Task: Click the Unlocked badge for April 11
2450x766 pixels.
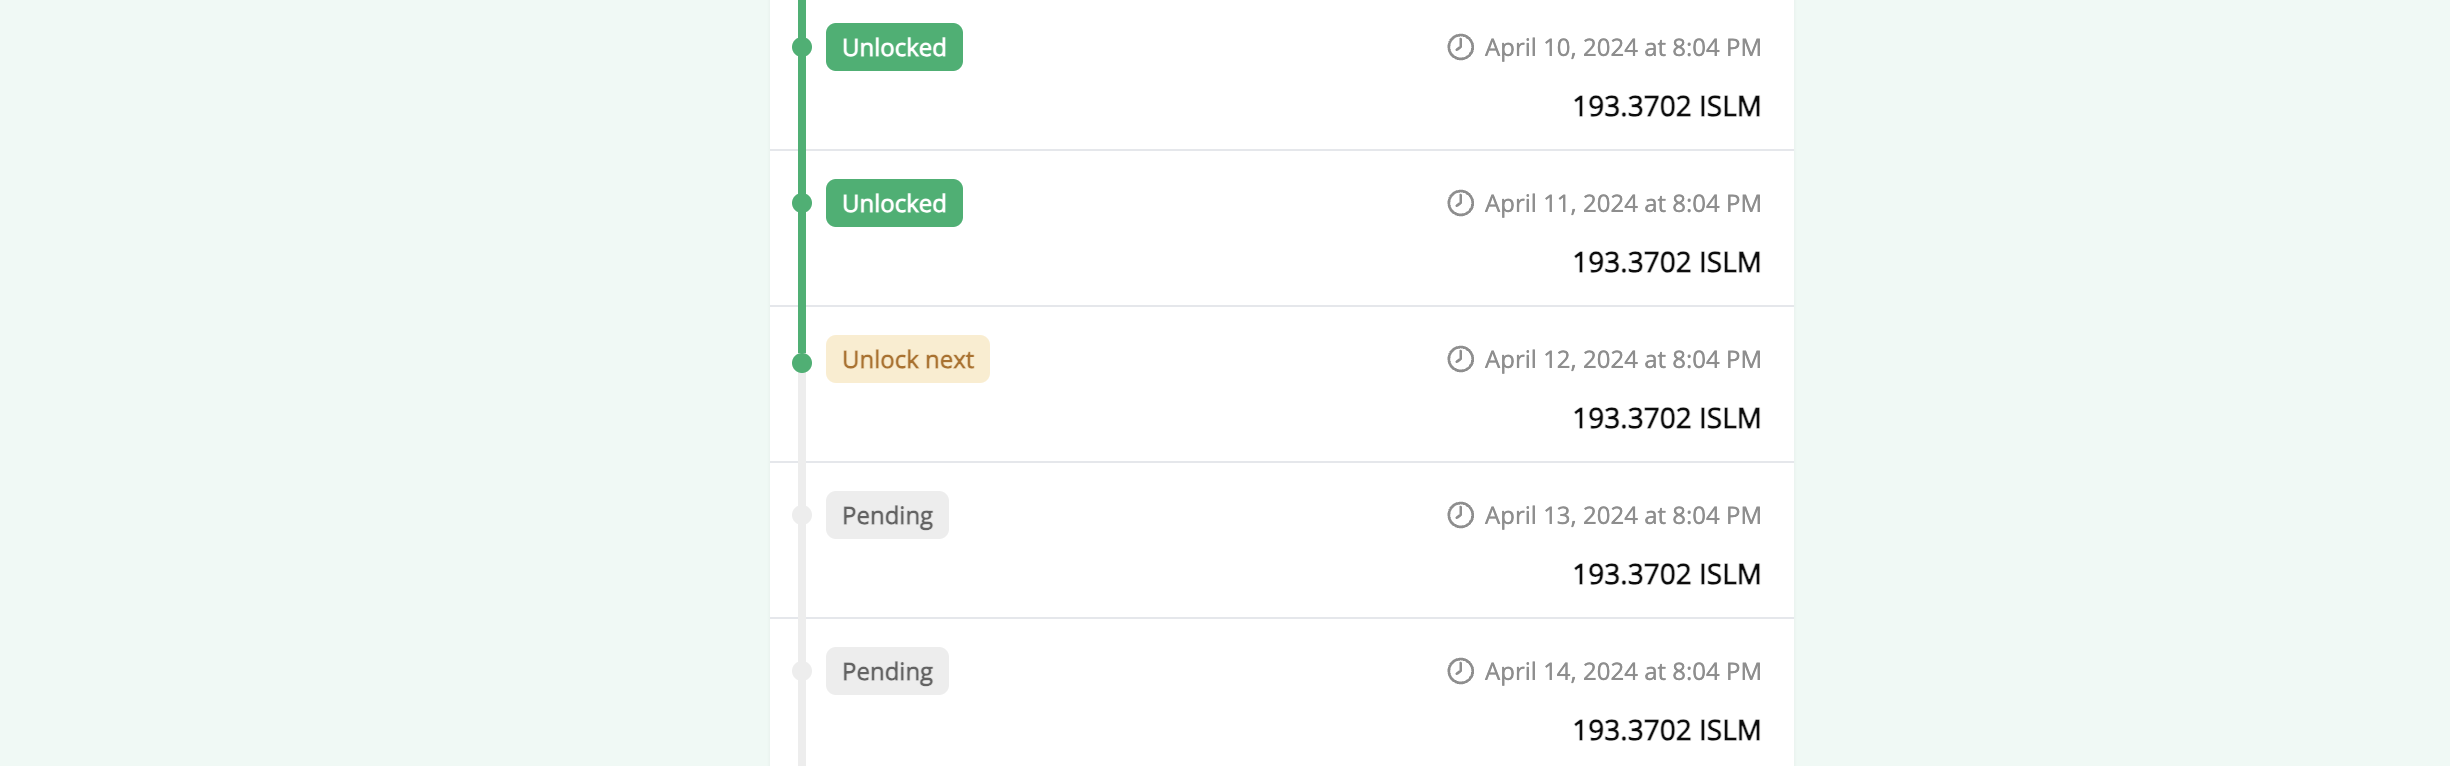Action: 894,203
